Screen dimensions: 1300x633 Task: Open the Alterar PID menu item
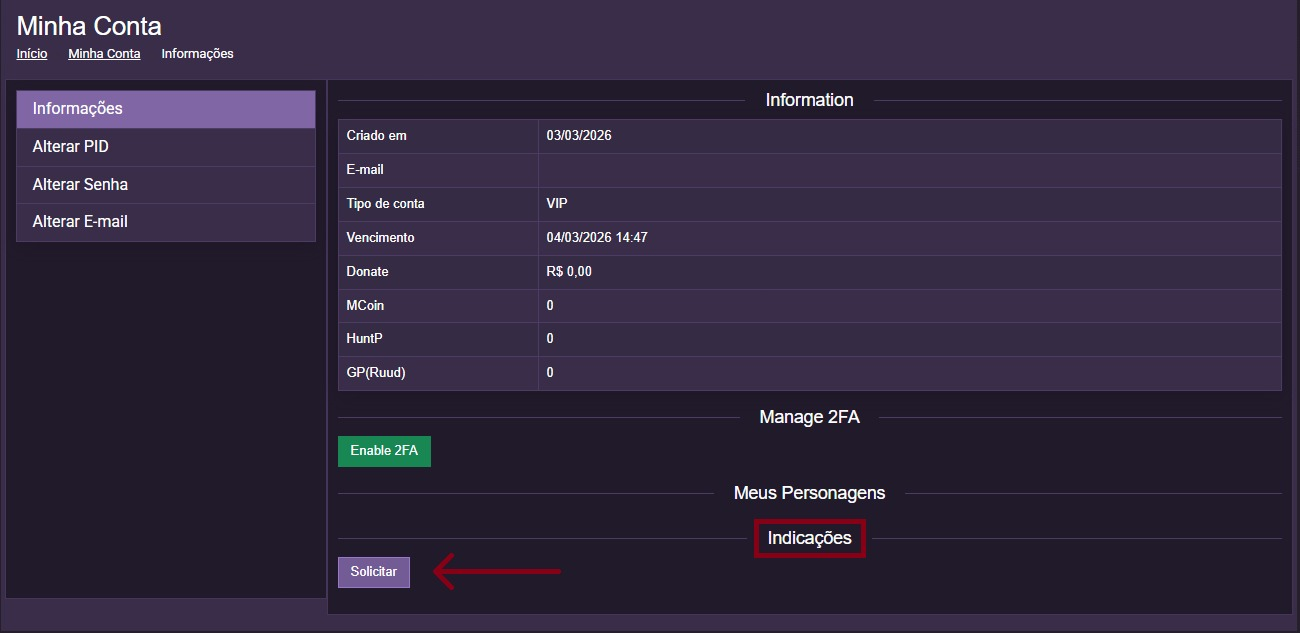[166, 147]
